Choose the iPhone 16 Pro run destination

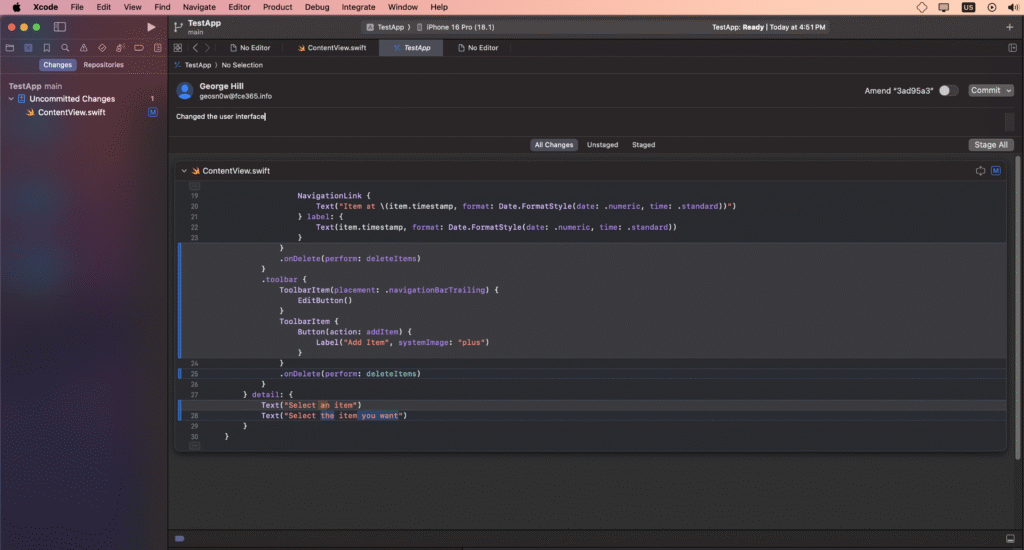click(455, 27)
